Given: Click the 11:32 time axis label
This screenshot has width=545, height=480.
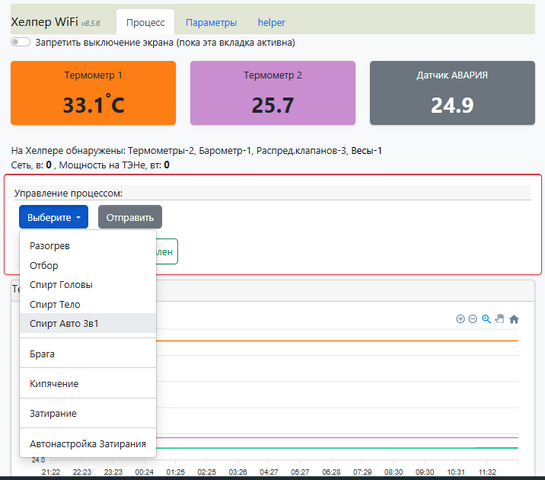Looking at the screenshot, I should (x=487, y=472).
